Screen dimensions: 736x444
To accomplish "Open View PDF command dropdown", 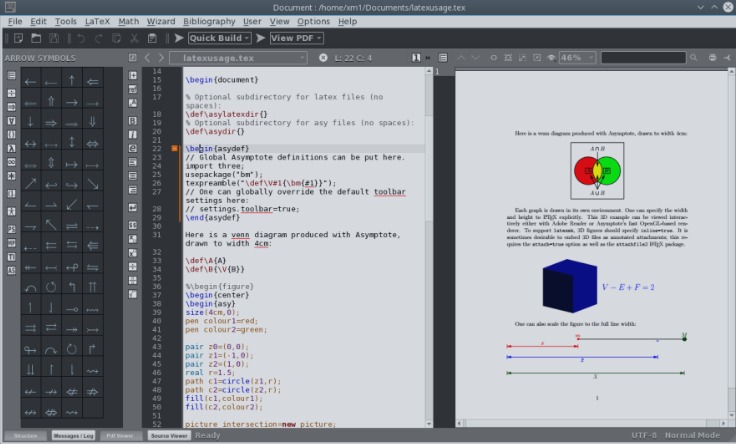I will tap(297, 38).
